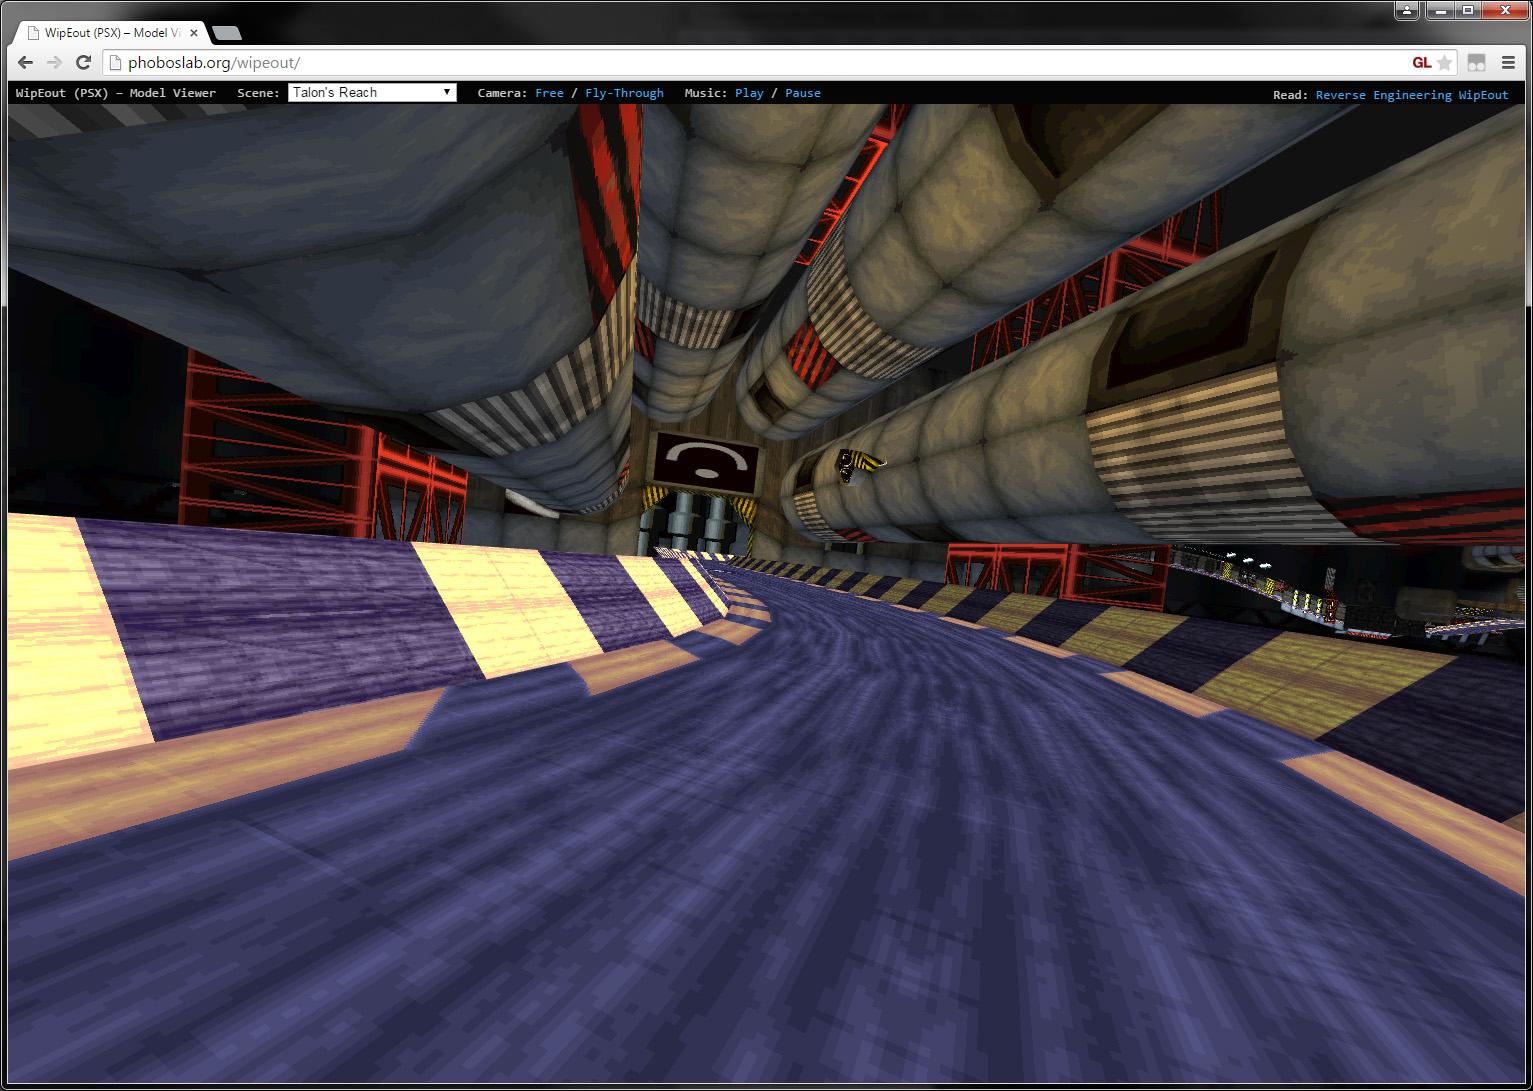Reload the page with the refresh icon
1533x1091 pixels.
83,62
